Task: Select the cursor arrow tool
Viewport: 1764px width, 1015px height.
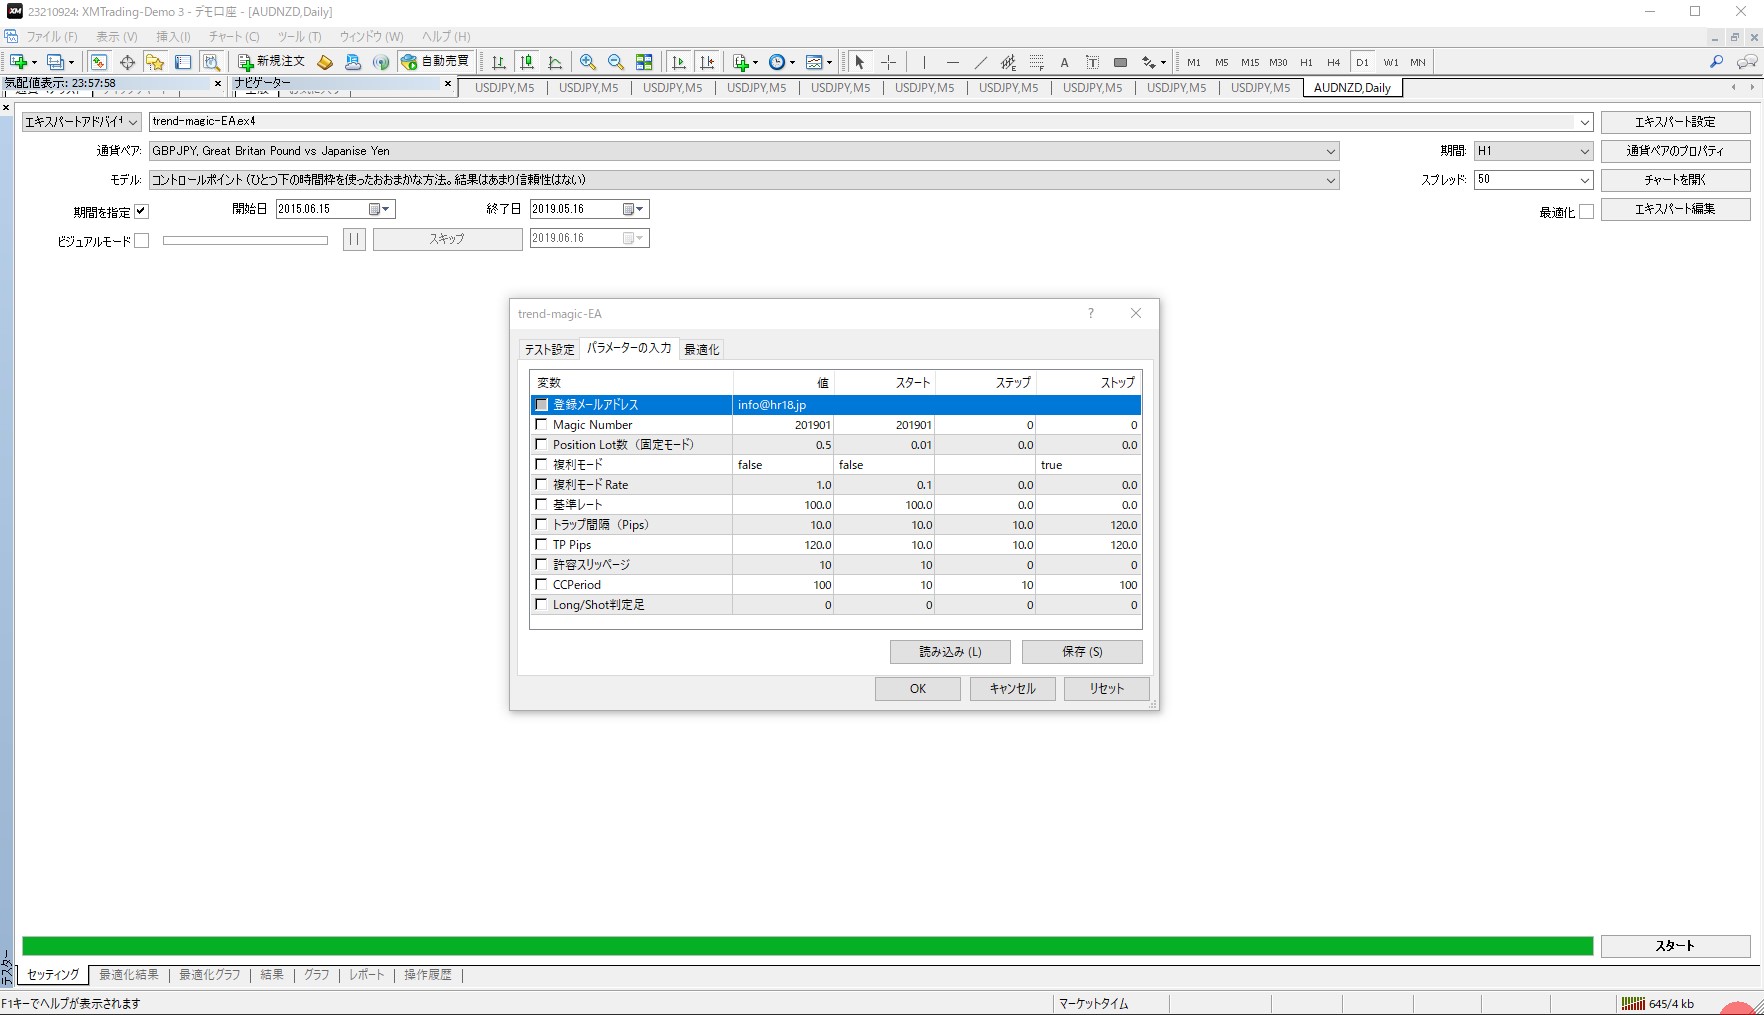Action: [x=859, y=62]
